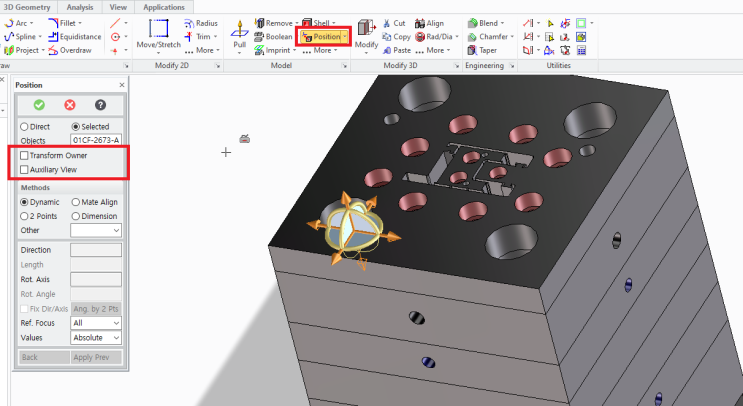
Task: Confirm Position with green check
Action: click(x=39, y=105)
